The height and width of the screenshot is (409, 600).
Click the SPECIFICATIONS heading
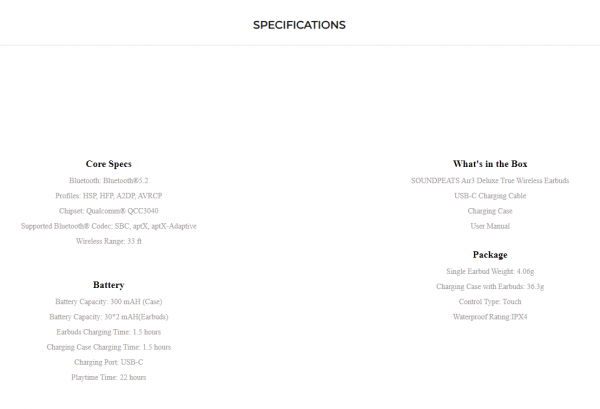tap(299, 25)
